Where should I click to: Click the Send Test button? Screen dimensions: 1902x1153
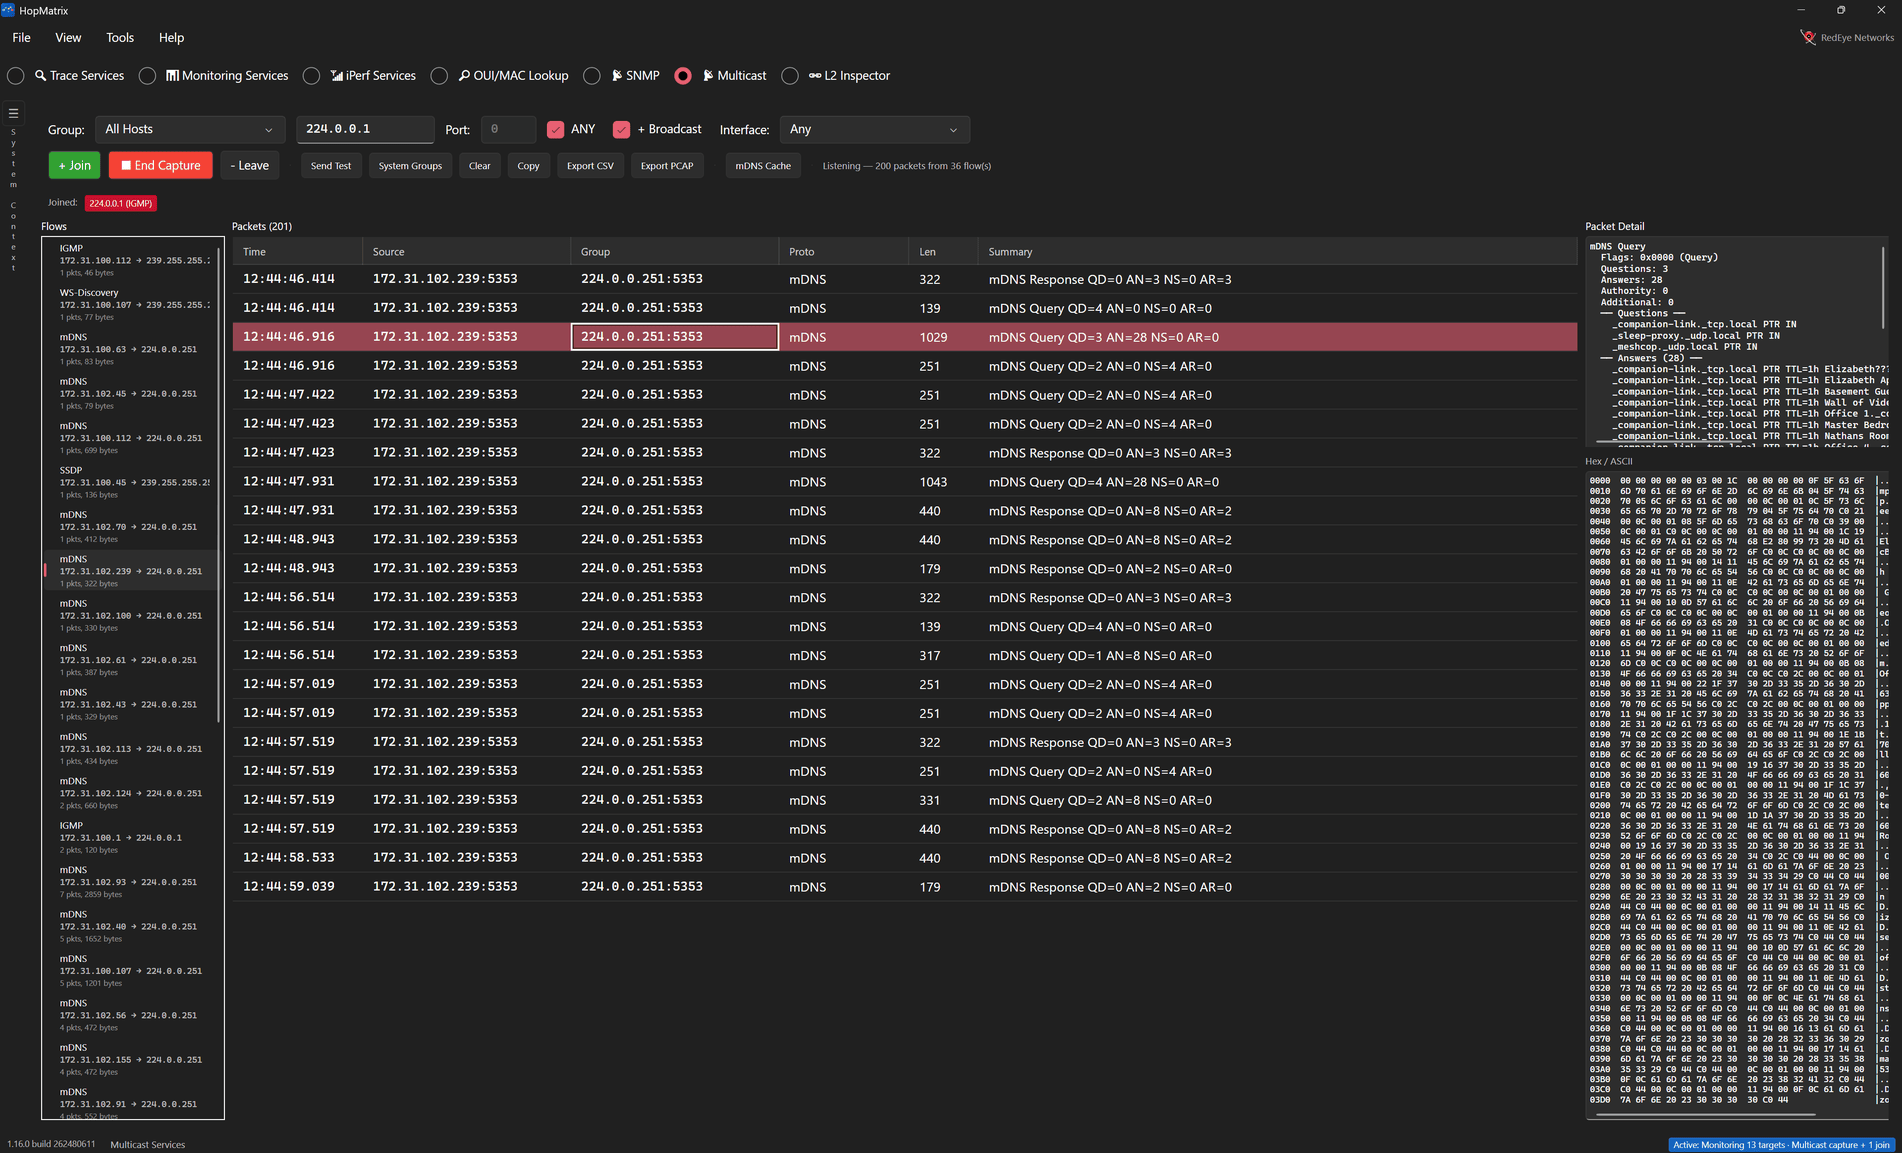331,166
